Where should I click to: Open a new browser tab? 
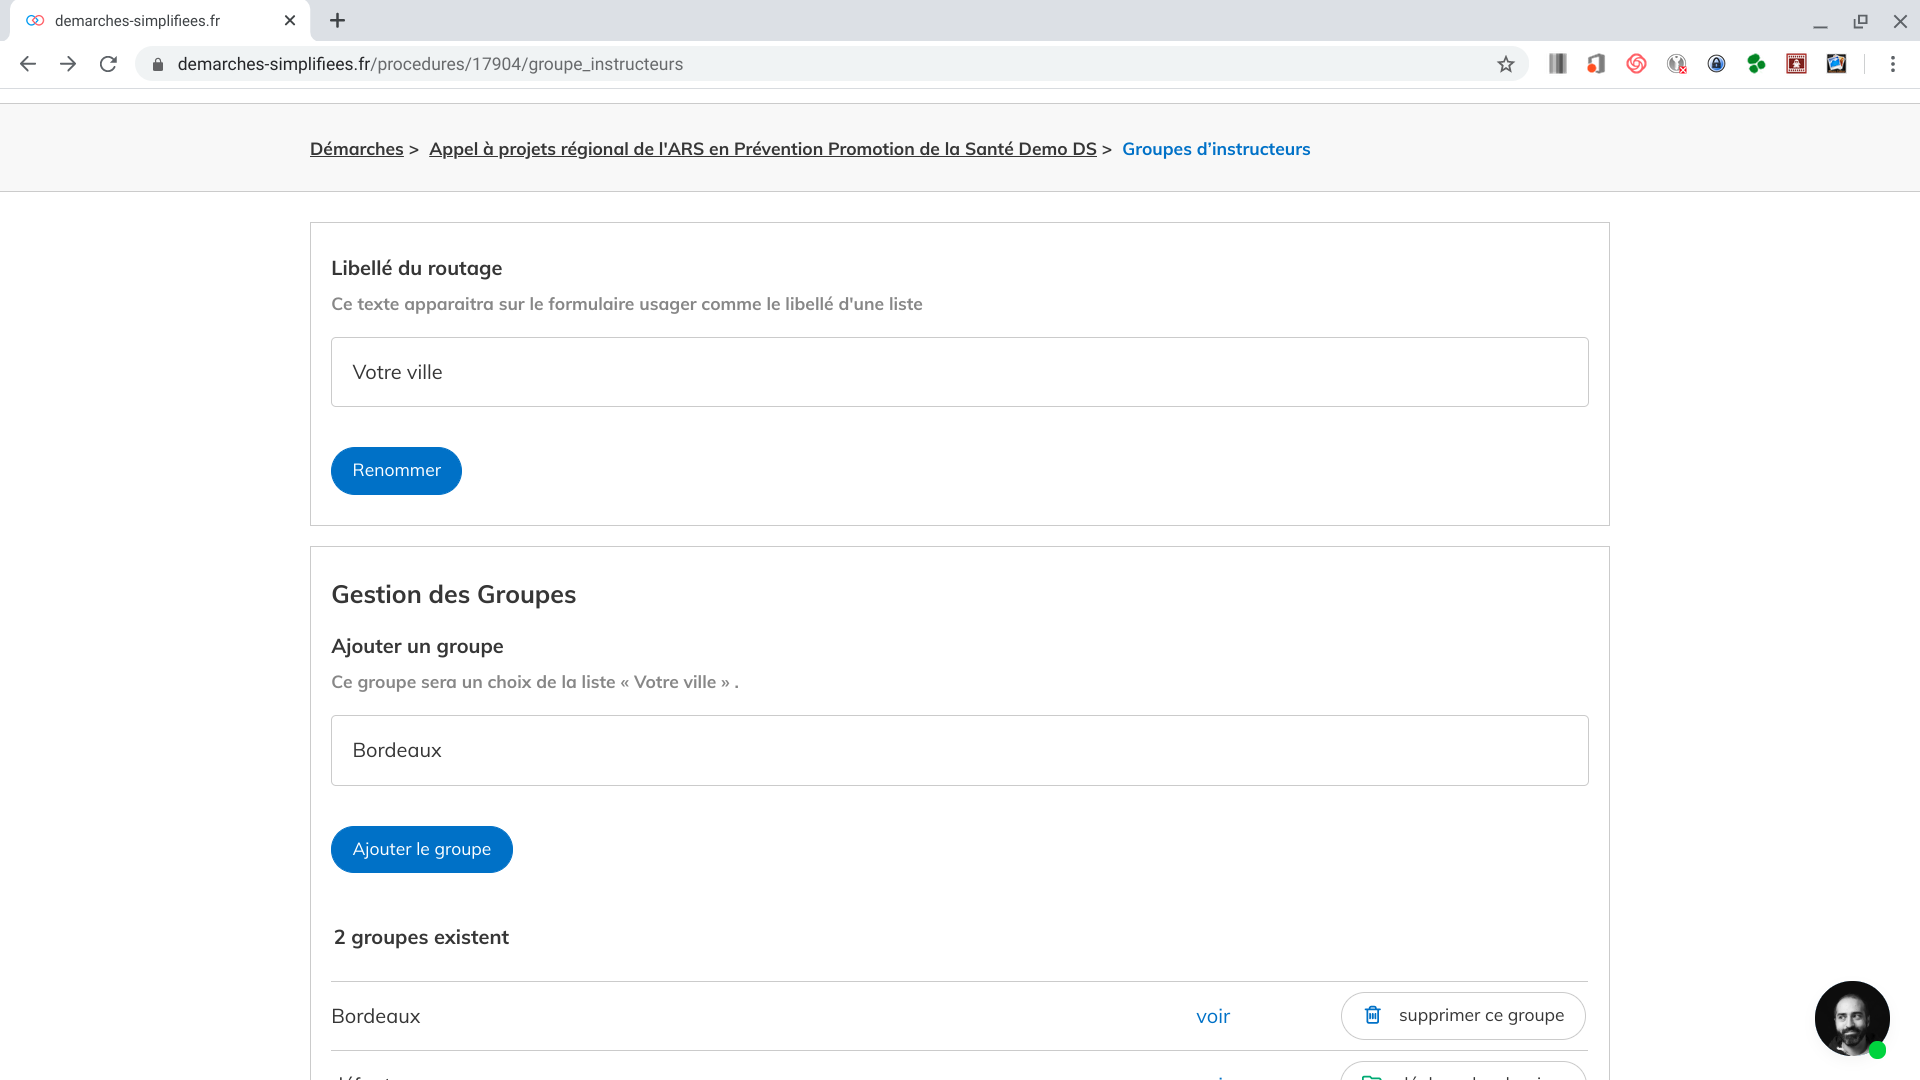point(337,20)
